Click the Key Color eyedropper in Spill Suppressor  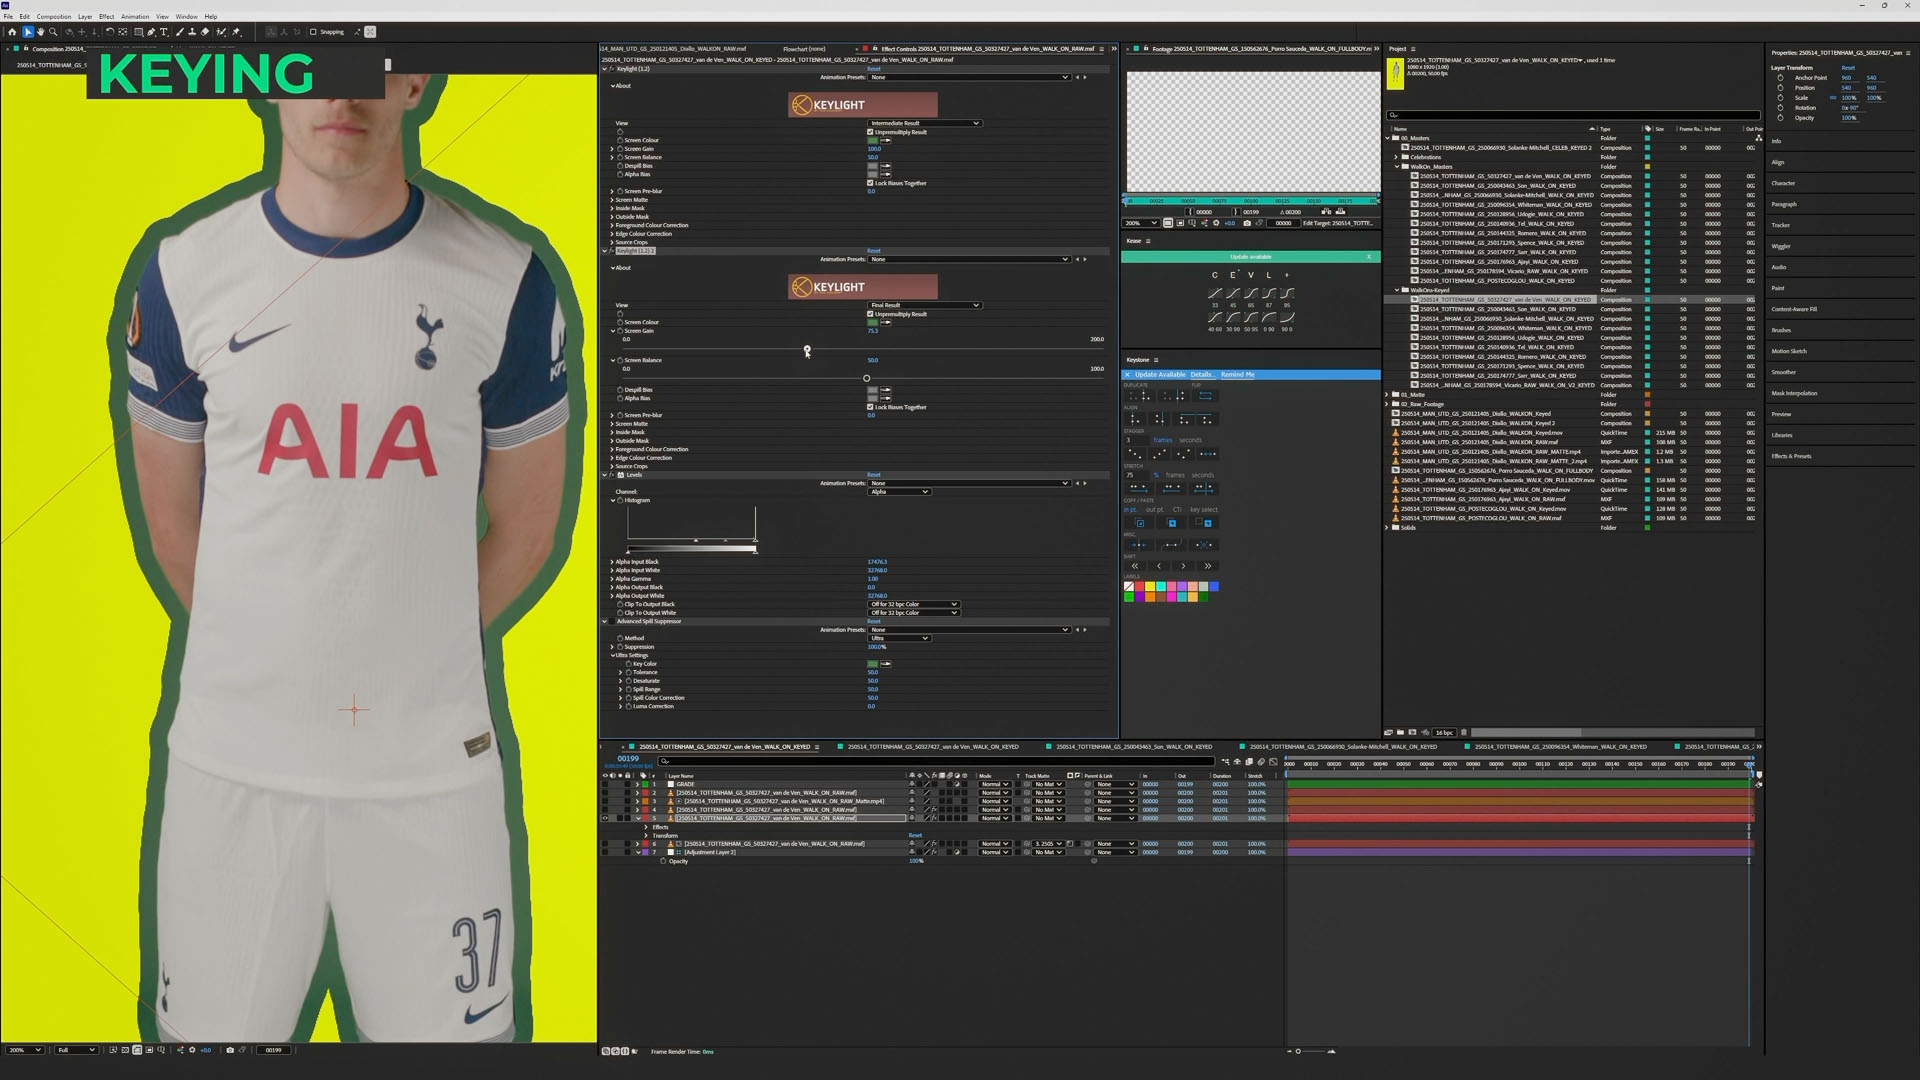(x=886, y=663)
